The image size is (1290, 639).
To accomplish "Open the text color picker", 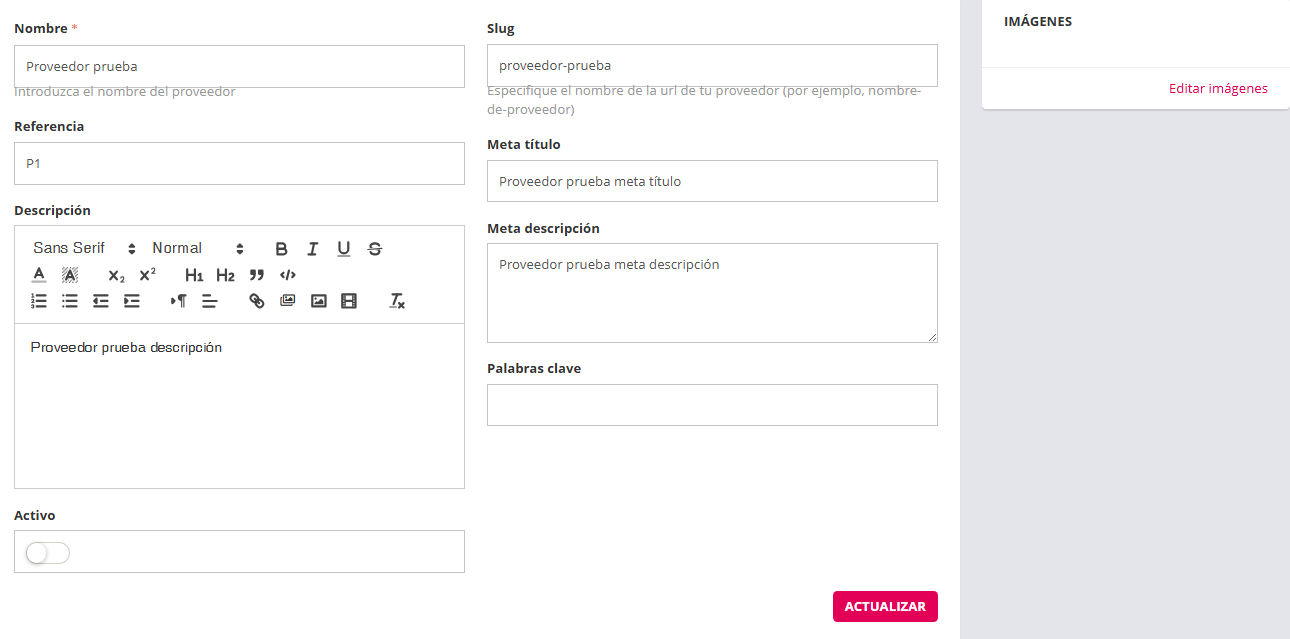I will tap(39, 275).
